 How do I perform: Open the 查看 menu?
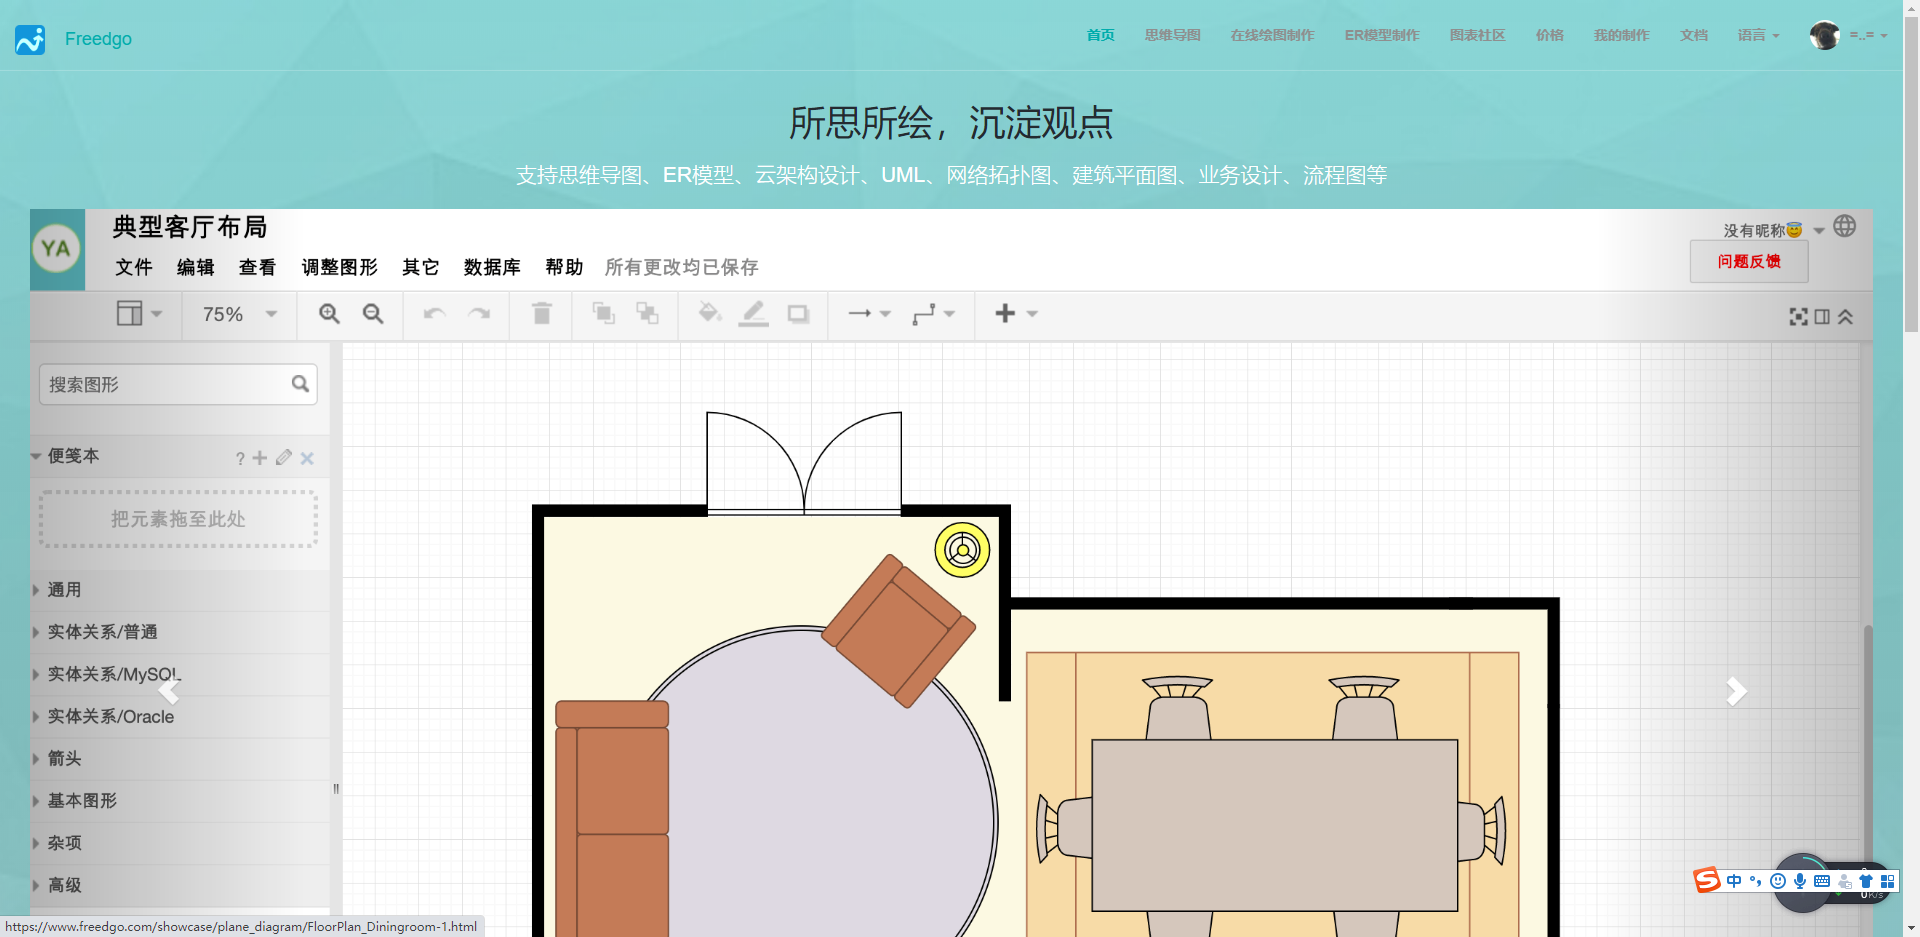[258, 267]
